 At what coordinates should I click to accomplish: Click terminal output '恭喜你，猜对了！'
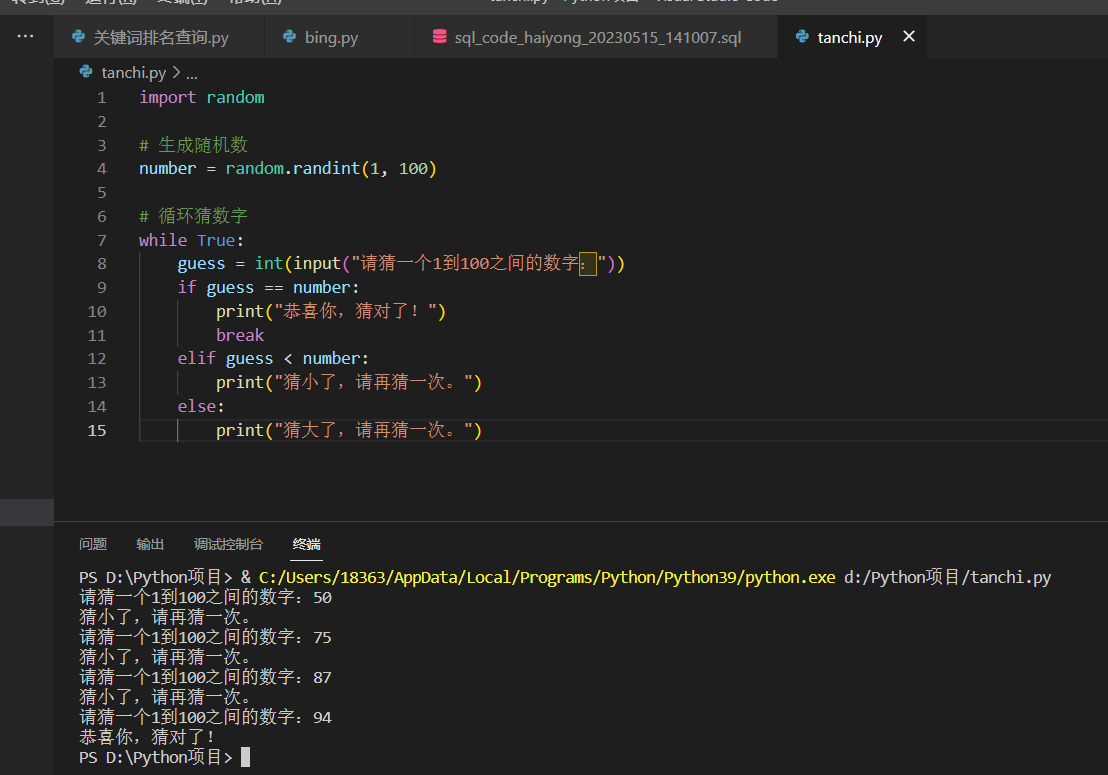point(148,737)
